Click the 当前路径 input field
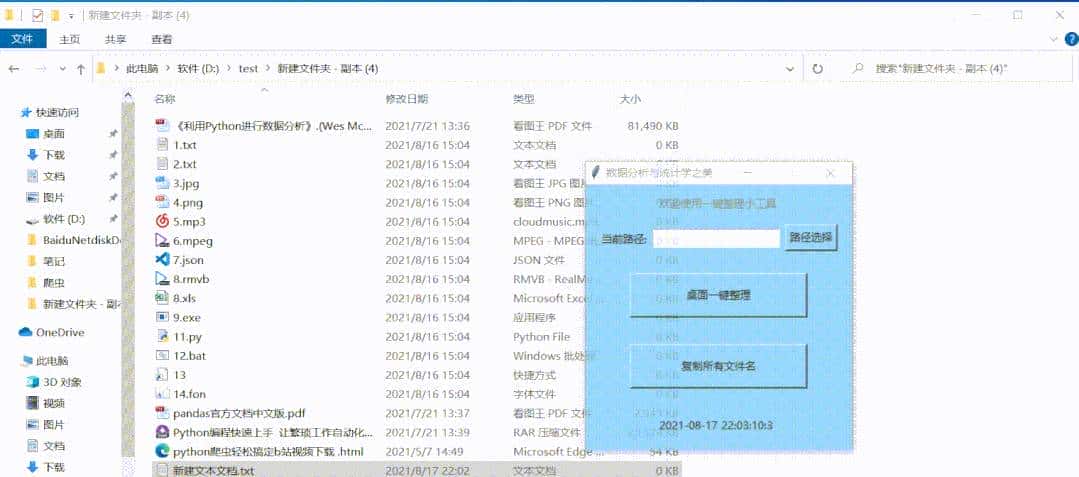Viewport: 1079px width, 477px height. [x=716, y=239]
